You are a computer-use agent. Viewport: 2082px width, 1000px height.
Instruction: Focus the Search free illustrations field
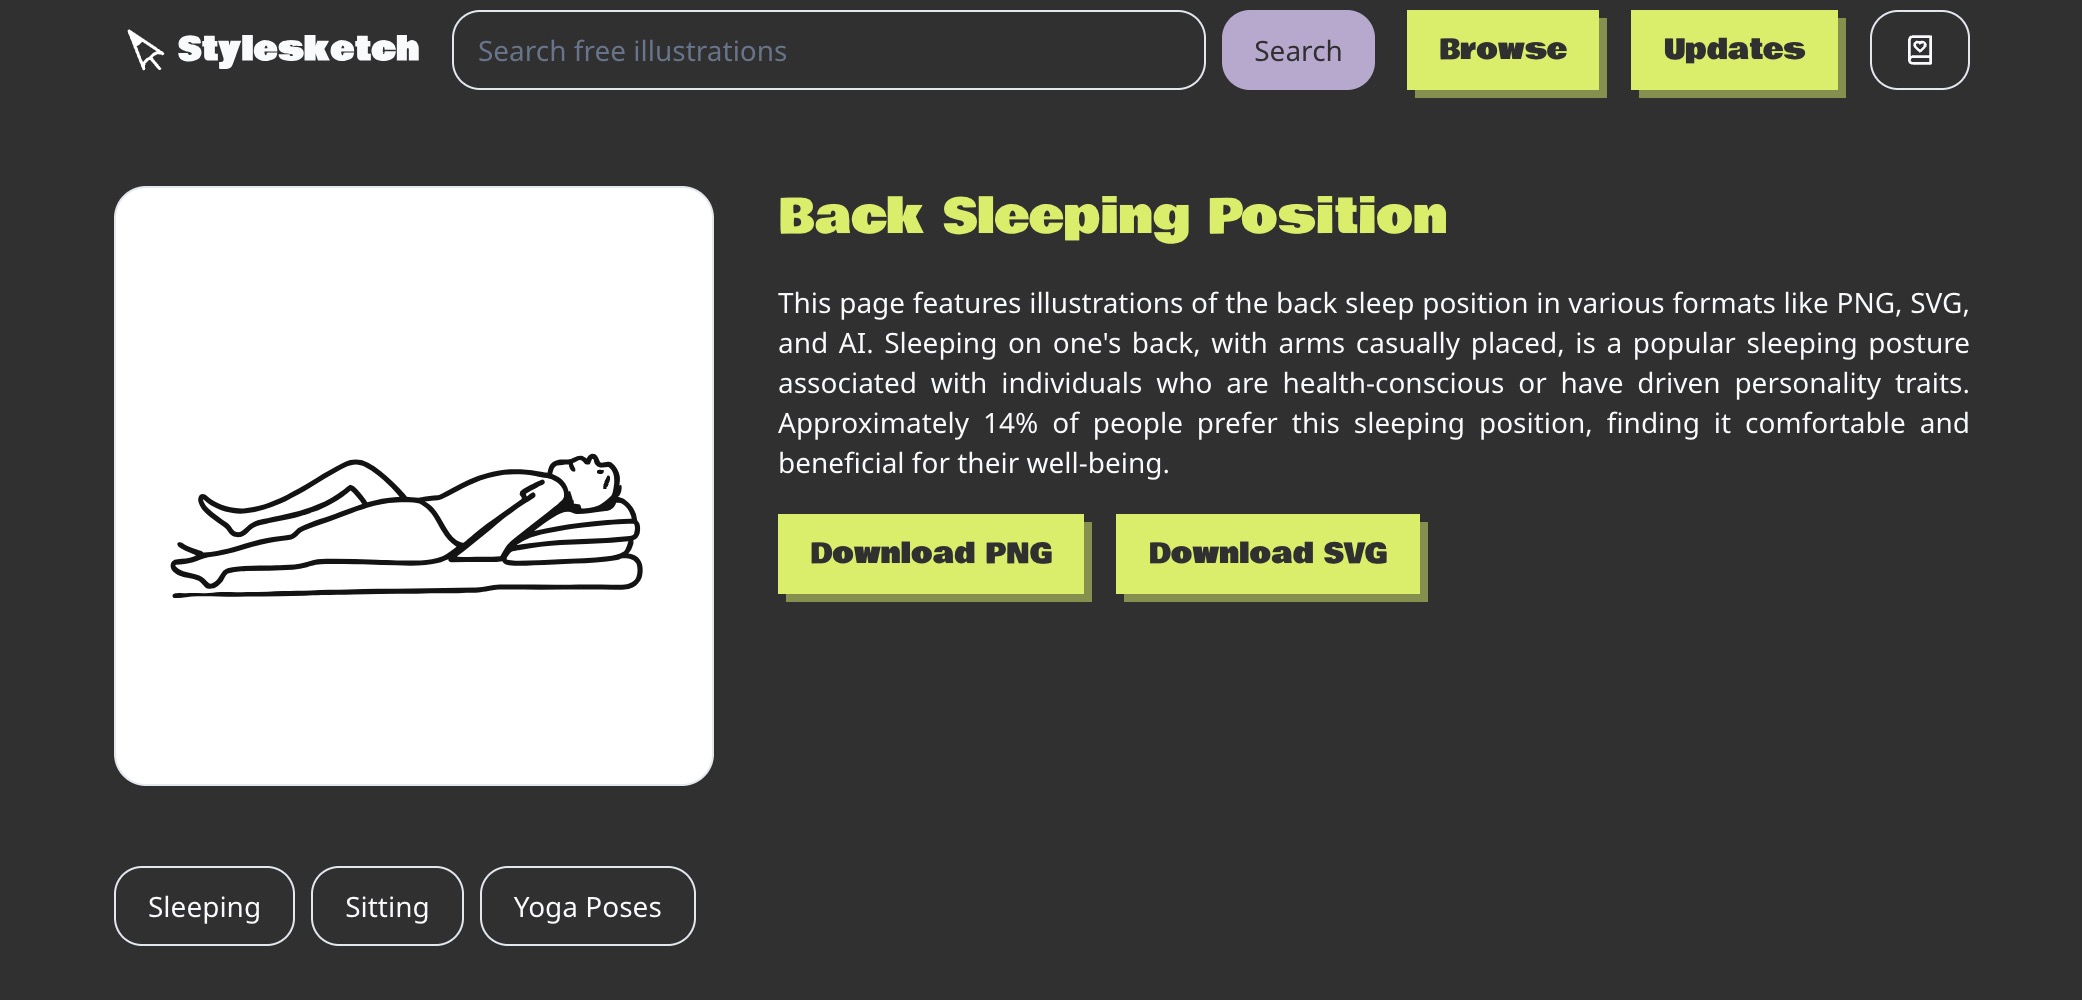tap(828, 50)
